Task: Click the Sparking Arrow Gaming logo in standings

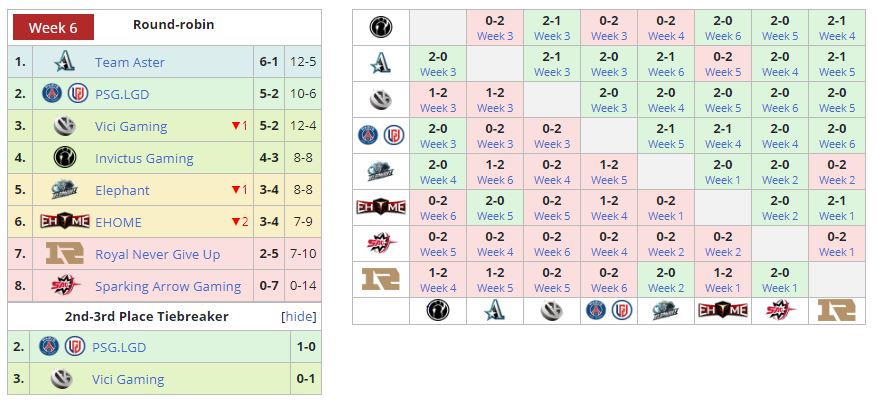Action: 65,286
